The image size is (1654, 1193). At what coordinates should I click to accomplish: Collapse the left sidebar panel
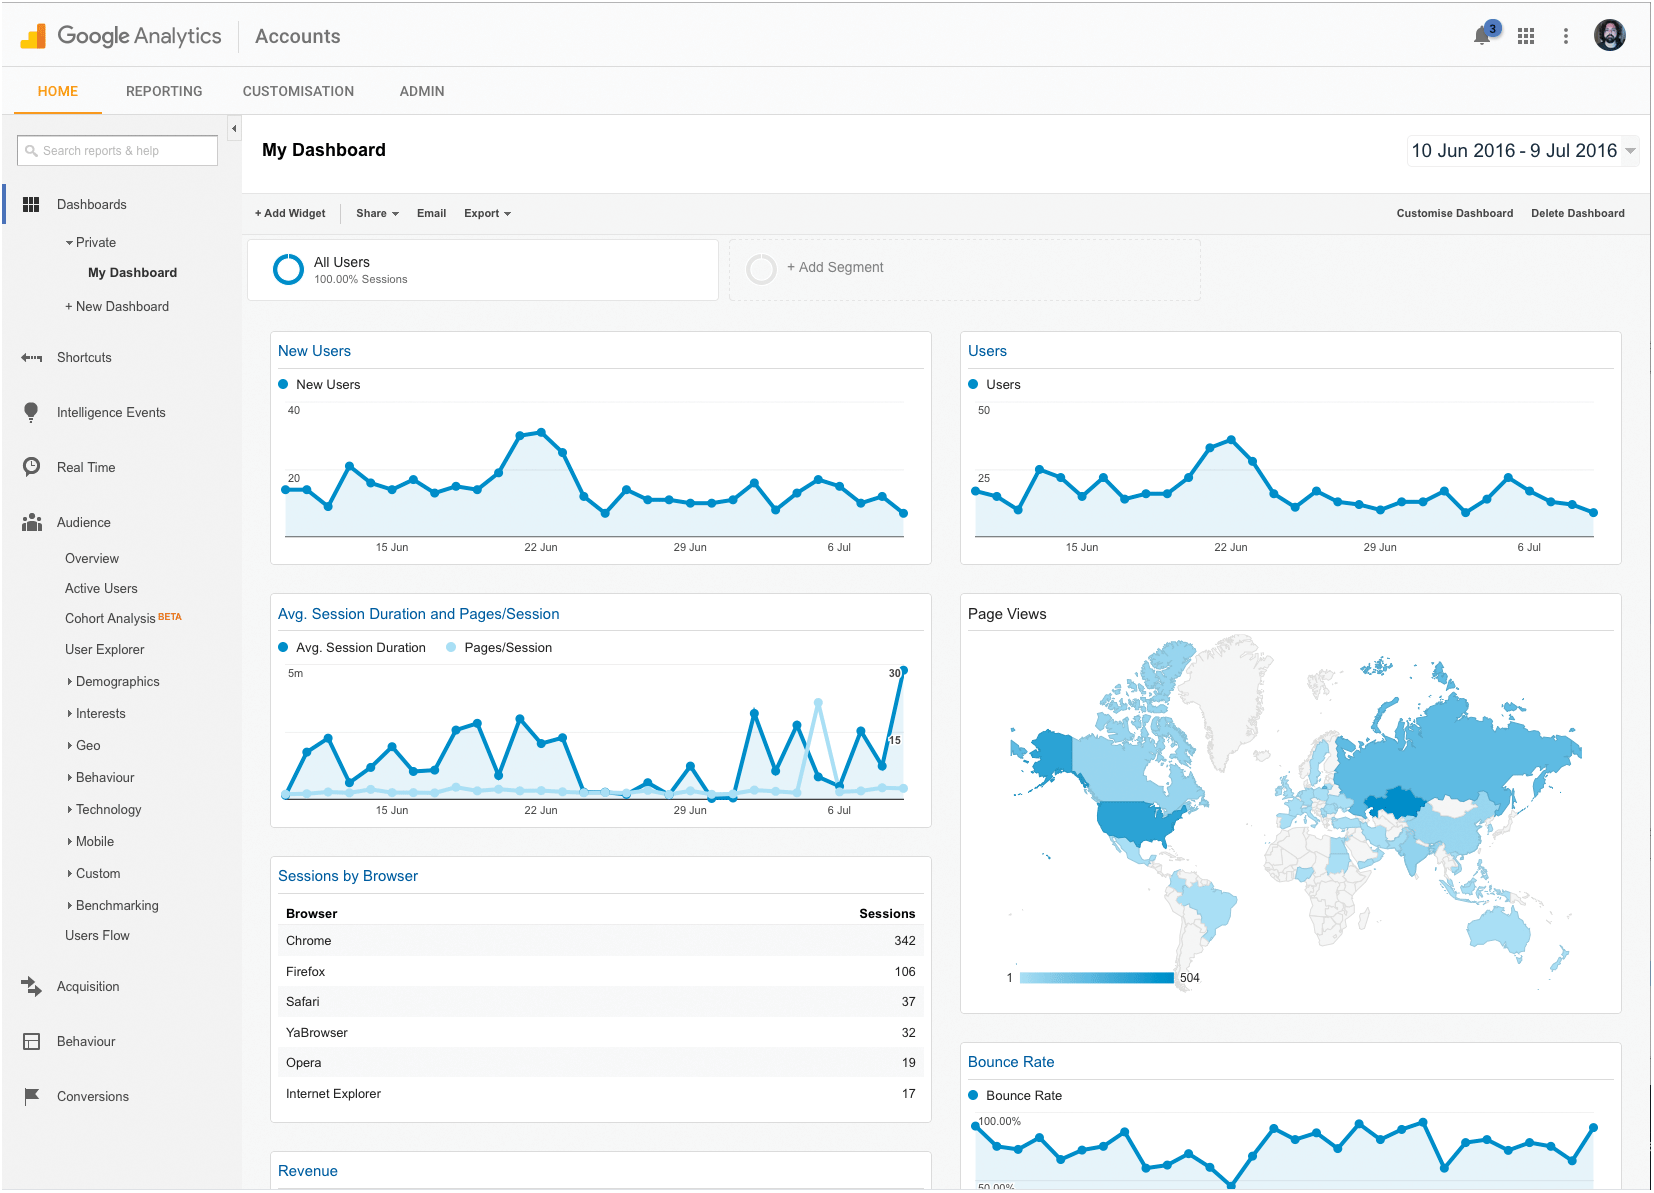(x=234, y=129)
